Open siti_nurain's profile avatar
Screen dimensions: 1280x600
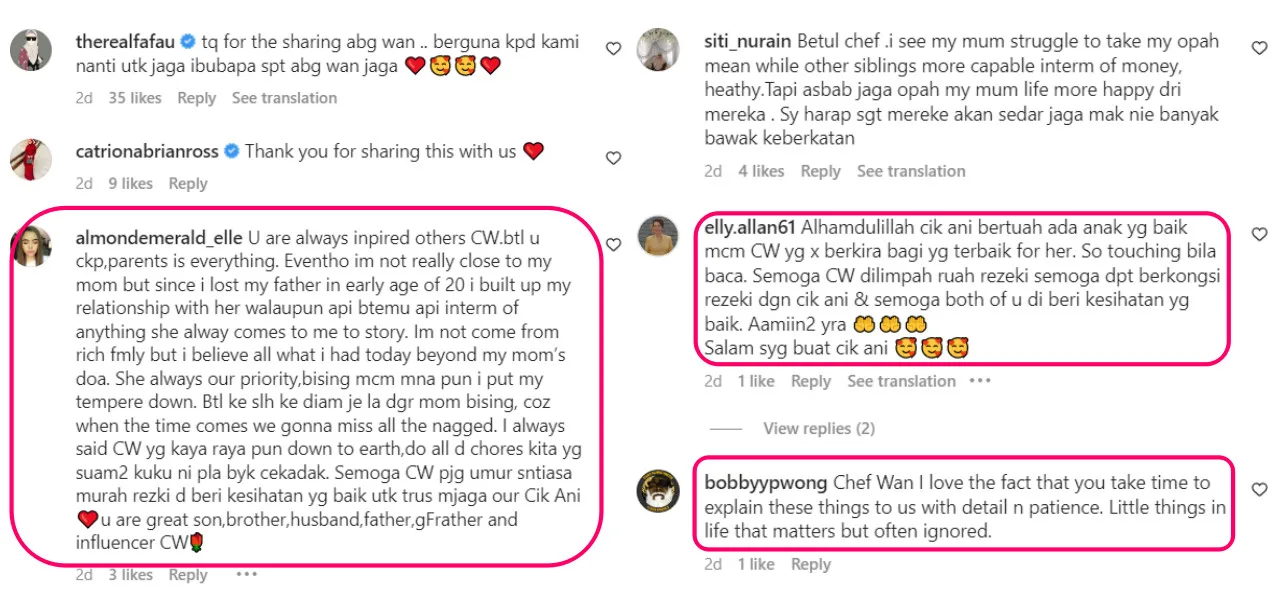tap(659, 50)
